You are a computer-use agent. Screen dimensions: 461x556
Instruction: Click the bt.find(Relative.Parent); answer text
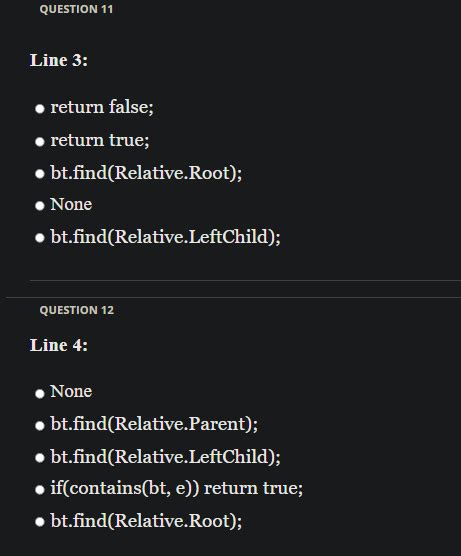point(154,424)
